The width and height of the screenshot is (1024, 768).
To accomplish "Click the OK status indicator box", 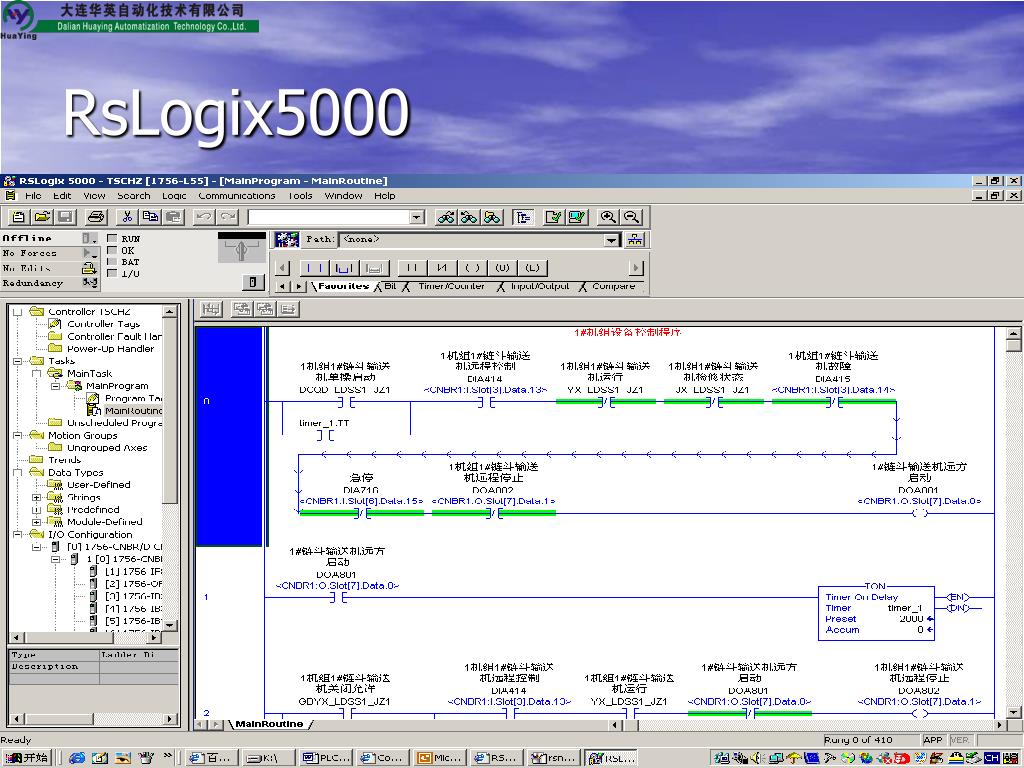I will coord(112,250).
